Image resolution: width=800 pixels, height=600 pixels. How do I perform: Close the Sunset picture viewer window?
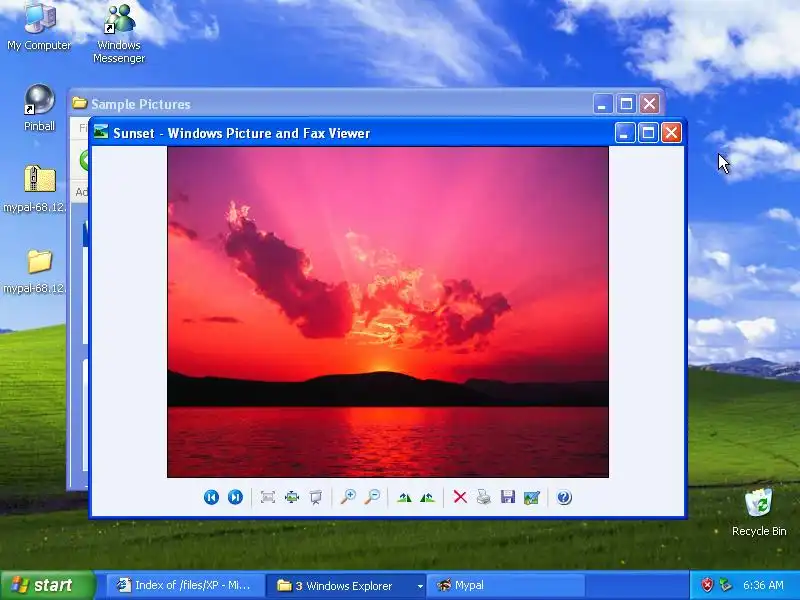click(x=671, y=133)
